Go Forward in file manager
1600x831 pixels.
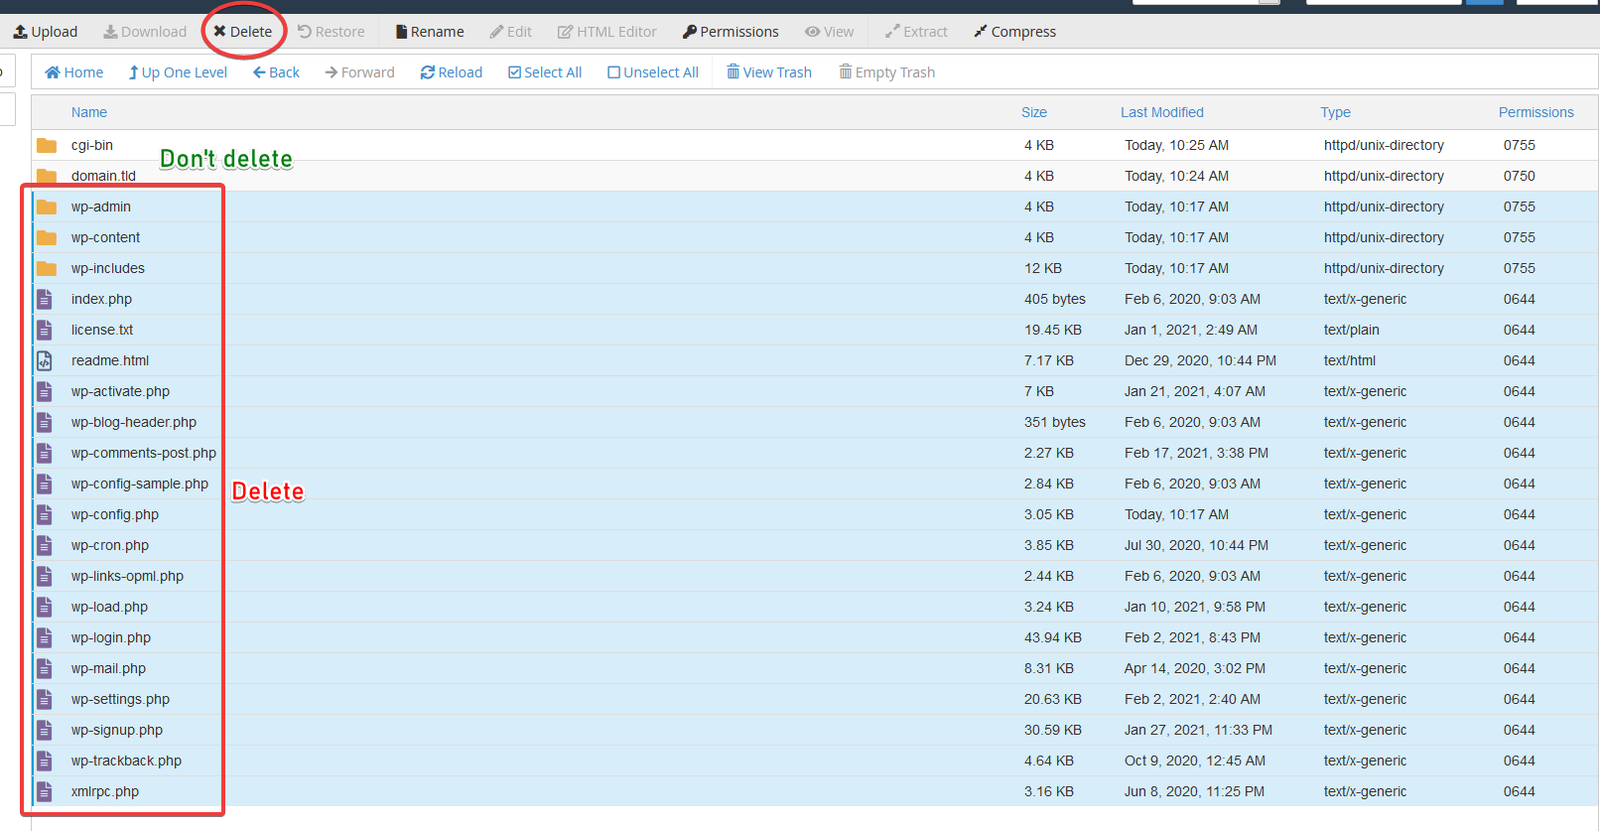point(360,72)
